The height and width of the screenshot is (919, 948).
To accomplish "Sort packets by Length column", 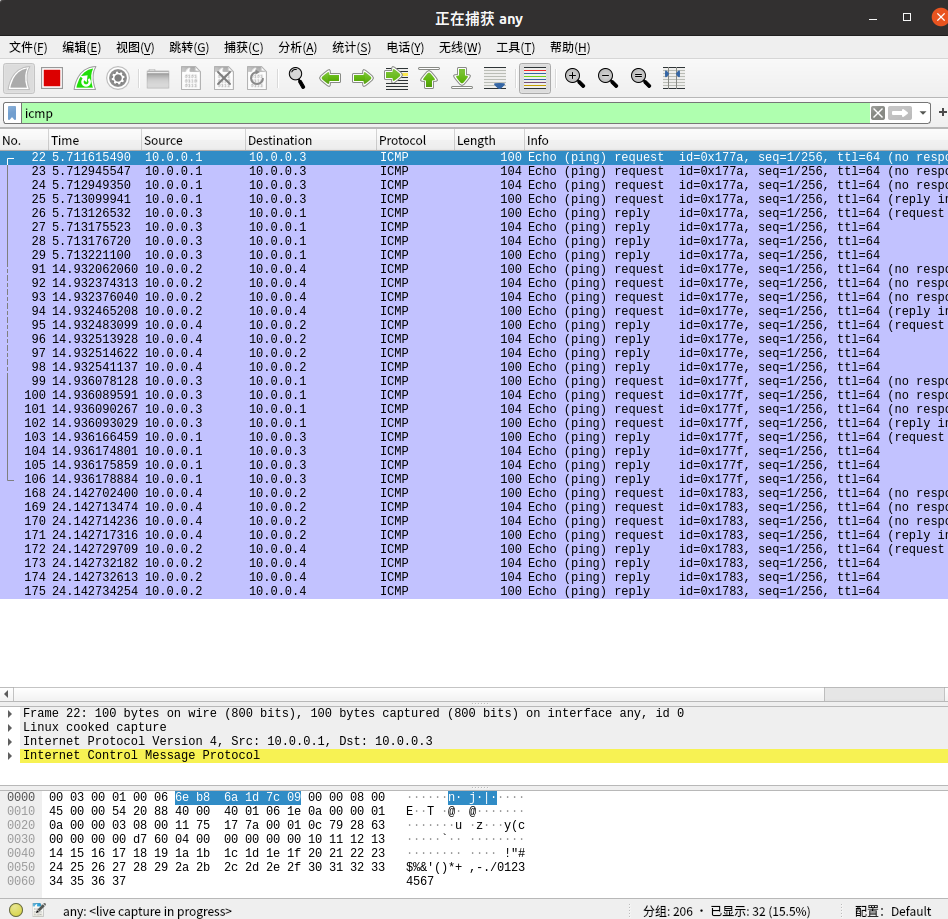I will tap(489, 140).
